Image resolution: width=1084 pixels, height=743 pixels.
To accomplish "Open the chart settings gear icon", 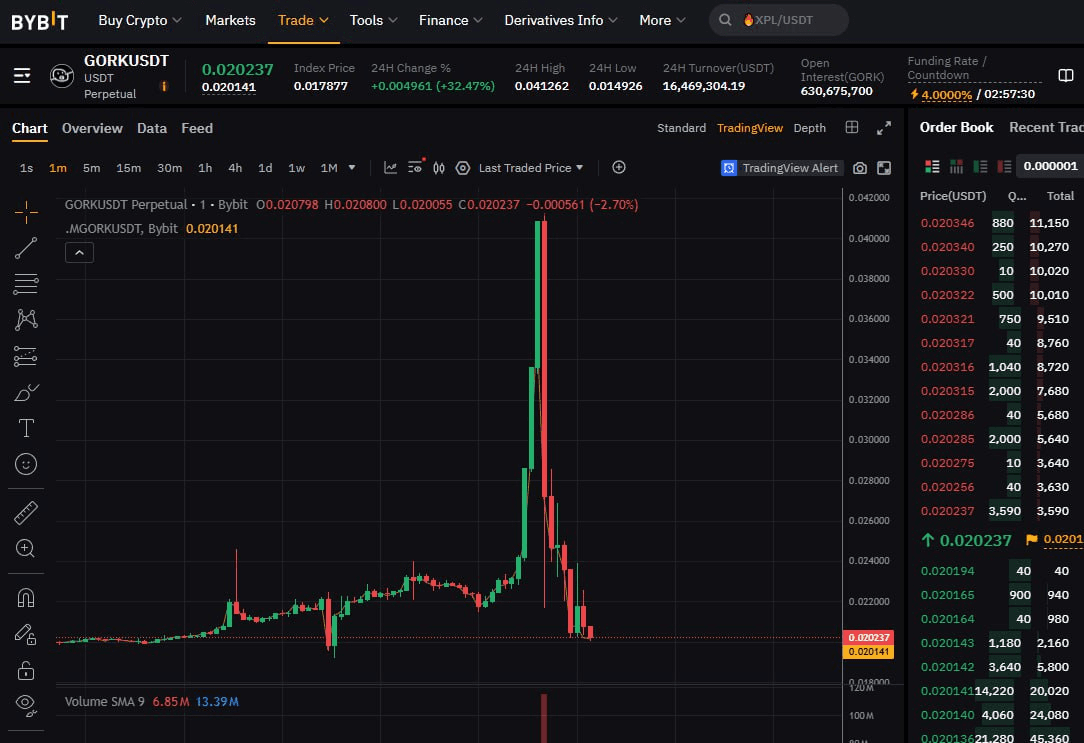I will point(462,168).
